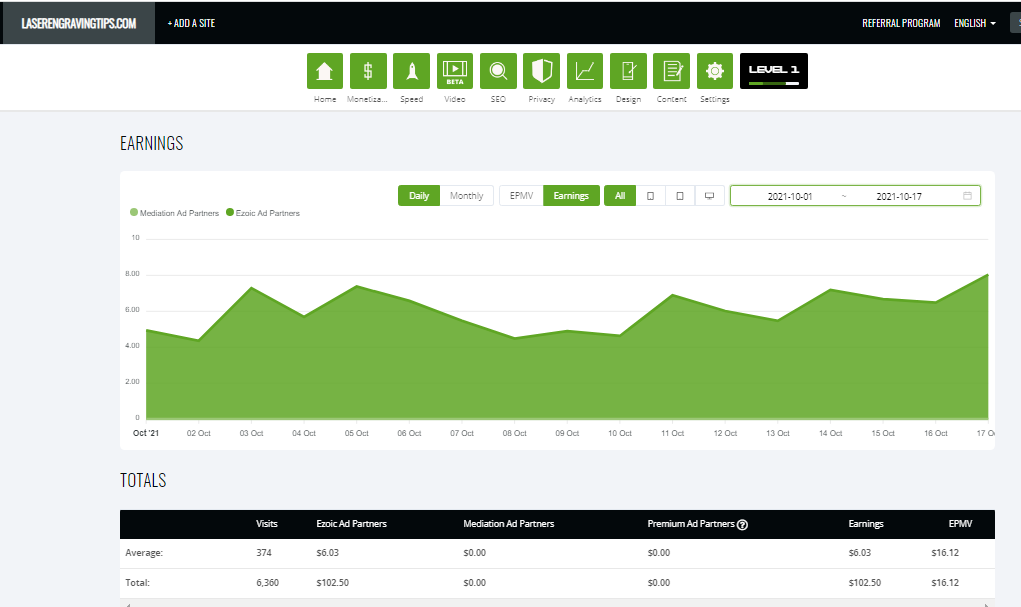
Task: Click end date 2021-10-17 field
Action: [x=899, y=196]
